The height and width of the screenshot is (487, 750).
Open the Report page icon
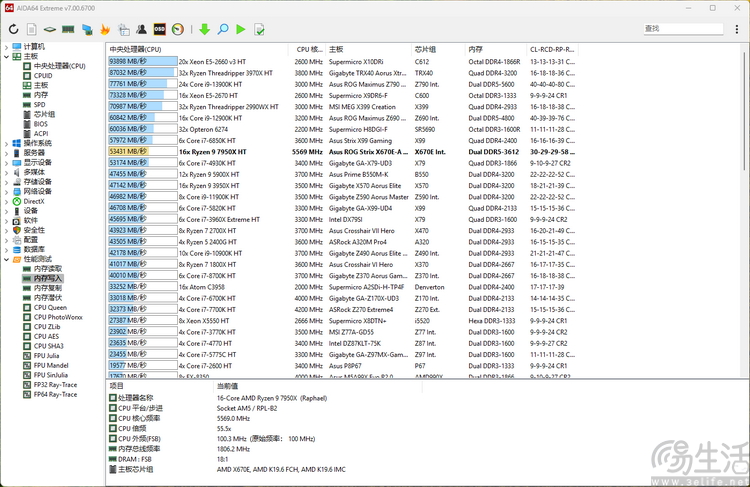point(32,30)
